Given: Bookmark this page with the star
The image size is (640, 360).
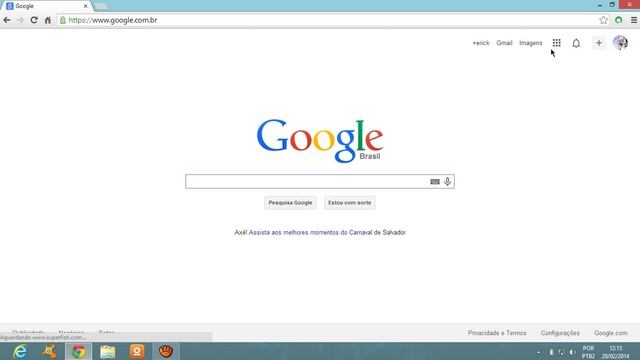Looking at the screenshot, I should coord(603,20).
